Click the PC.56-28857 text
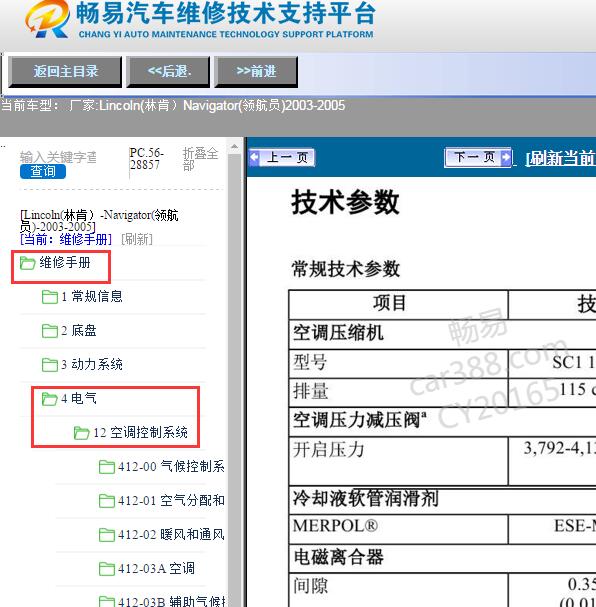596x607 pixels. point(146,159)
